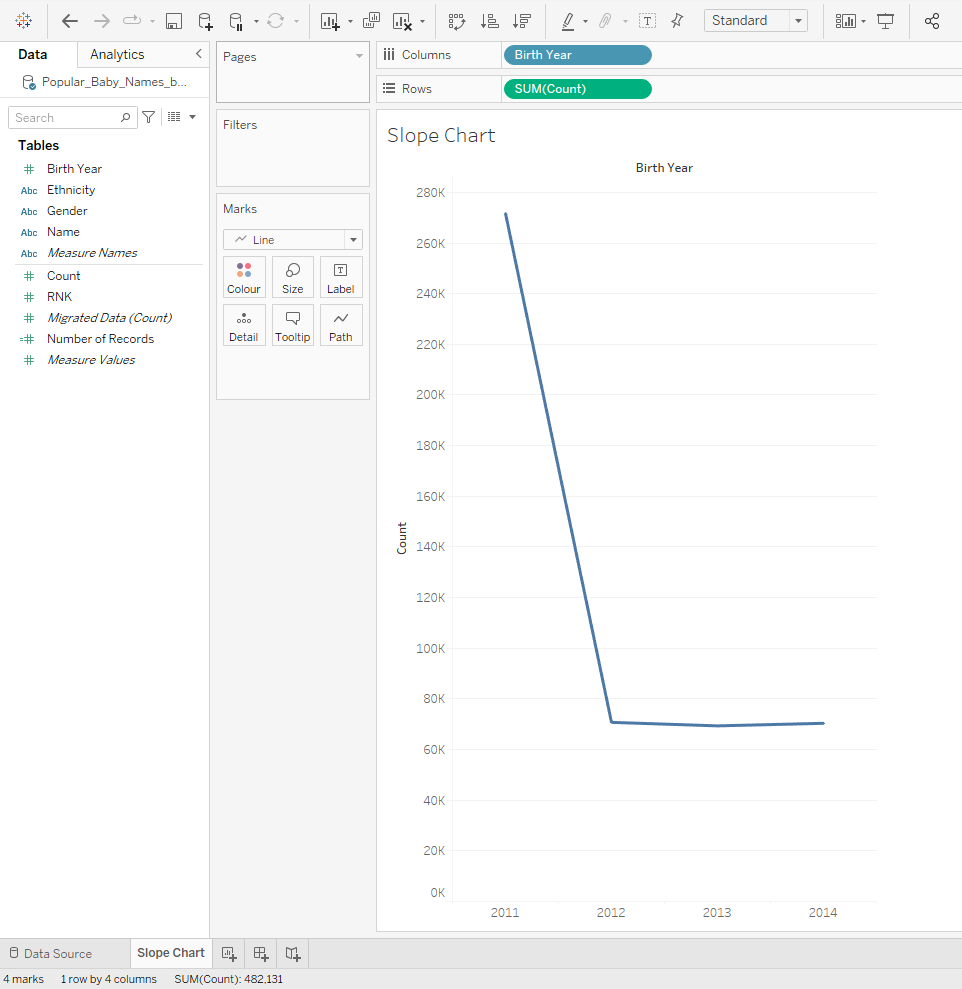Viewport: 962px width, 989px height.
Task: Click the Share workbook icon
Action: (932, 21)
